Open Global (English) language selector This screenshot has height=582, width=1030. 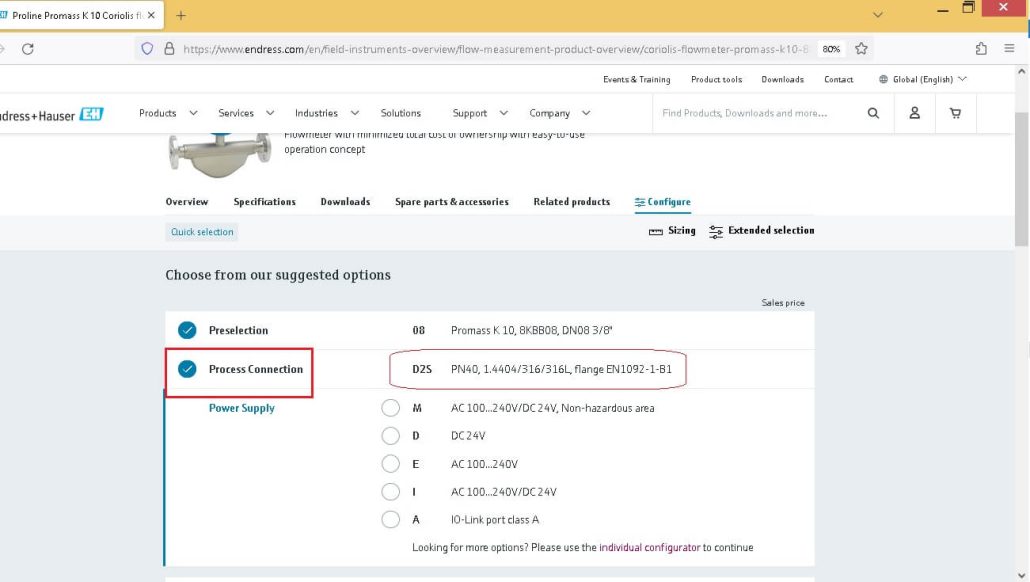tap(923, 79)
